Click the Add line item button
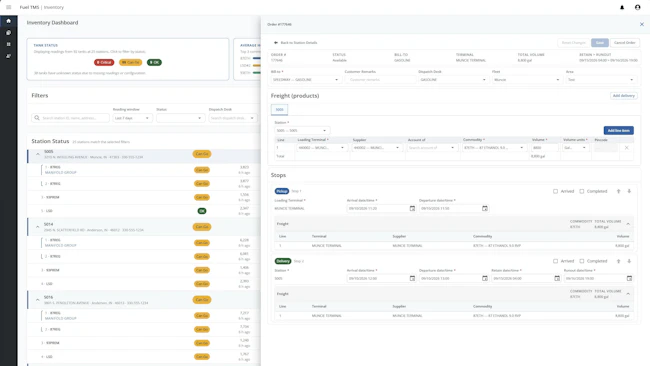650x366 pixels. [x=618, y=131]
